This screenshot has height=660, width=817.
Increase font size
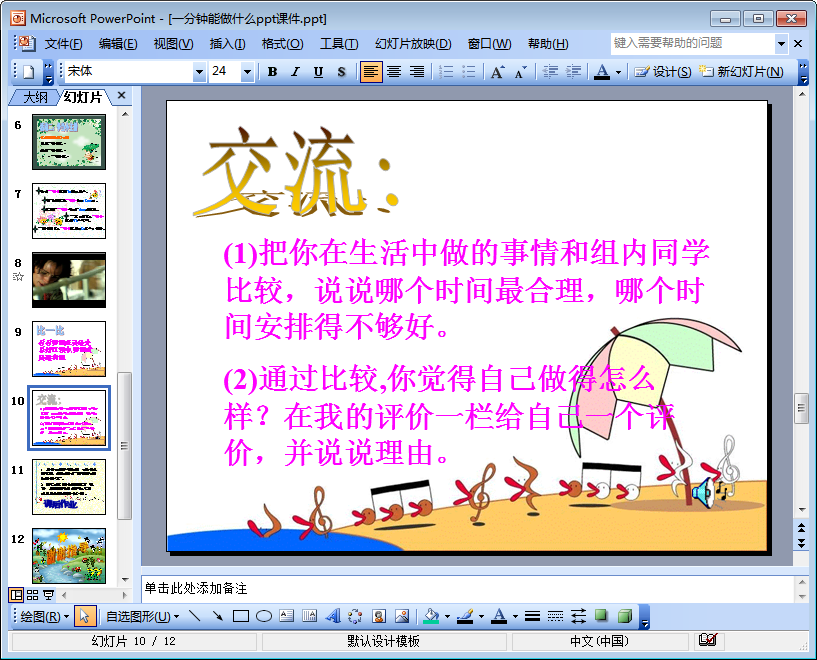point(498,72)
